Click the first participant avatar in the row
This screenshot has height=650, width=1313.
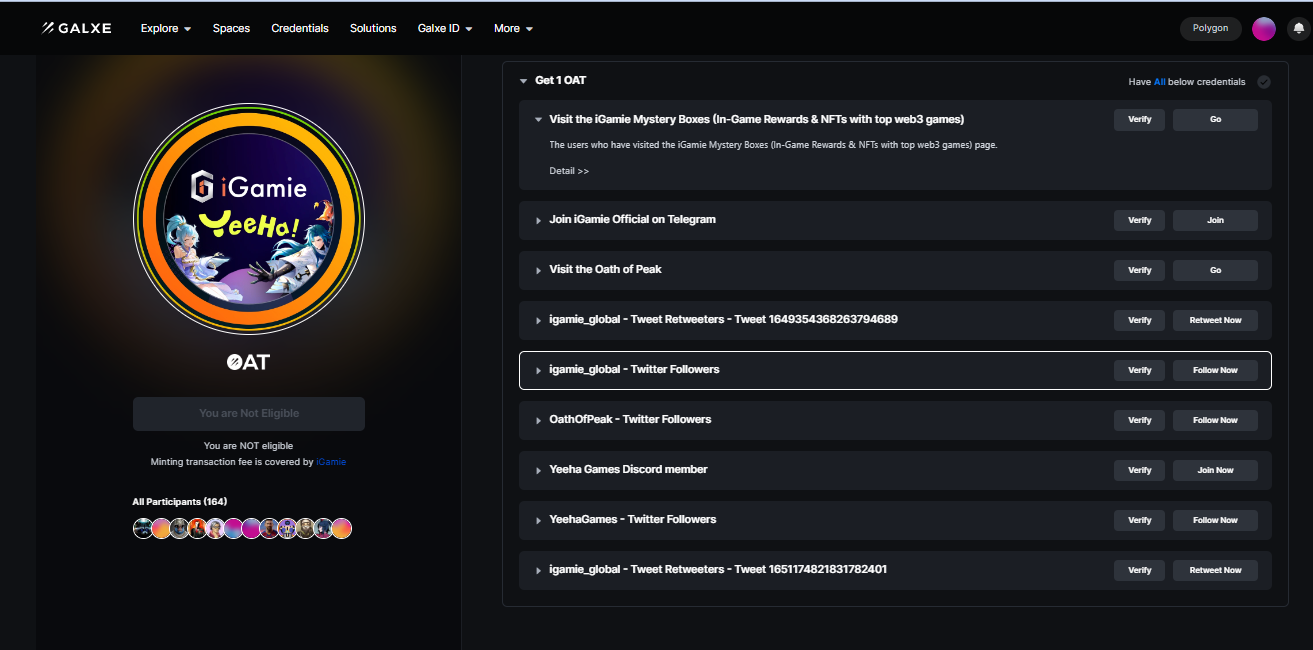(143, 528)
